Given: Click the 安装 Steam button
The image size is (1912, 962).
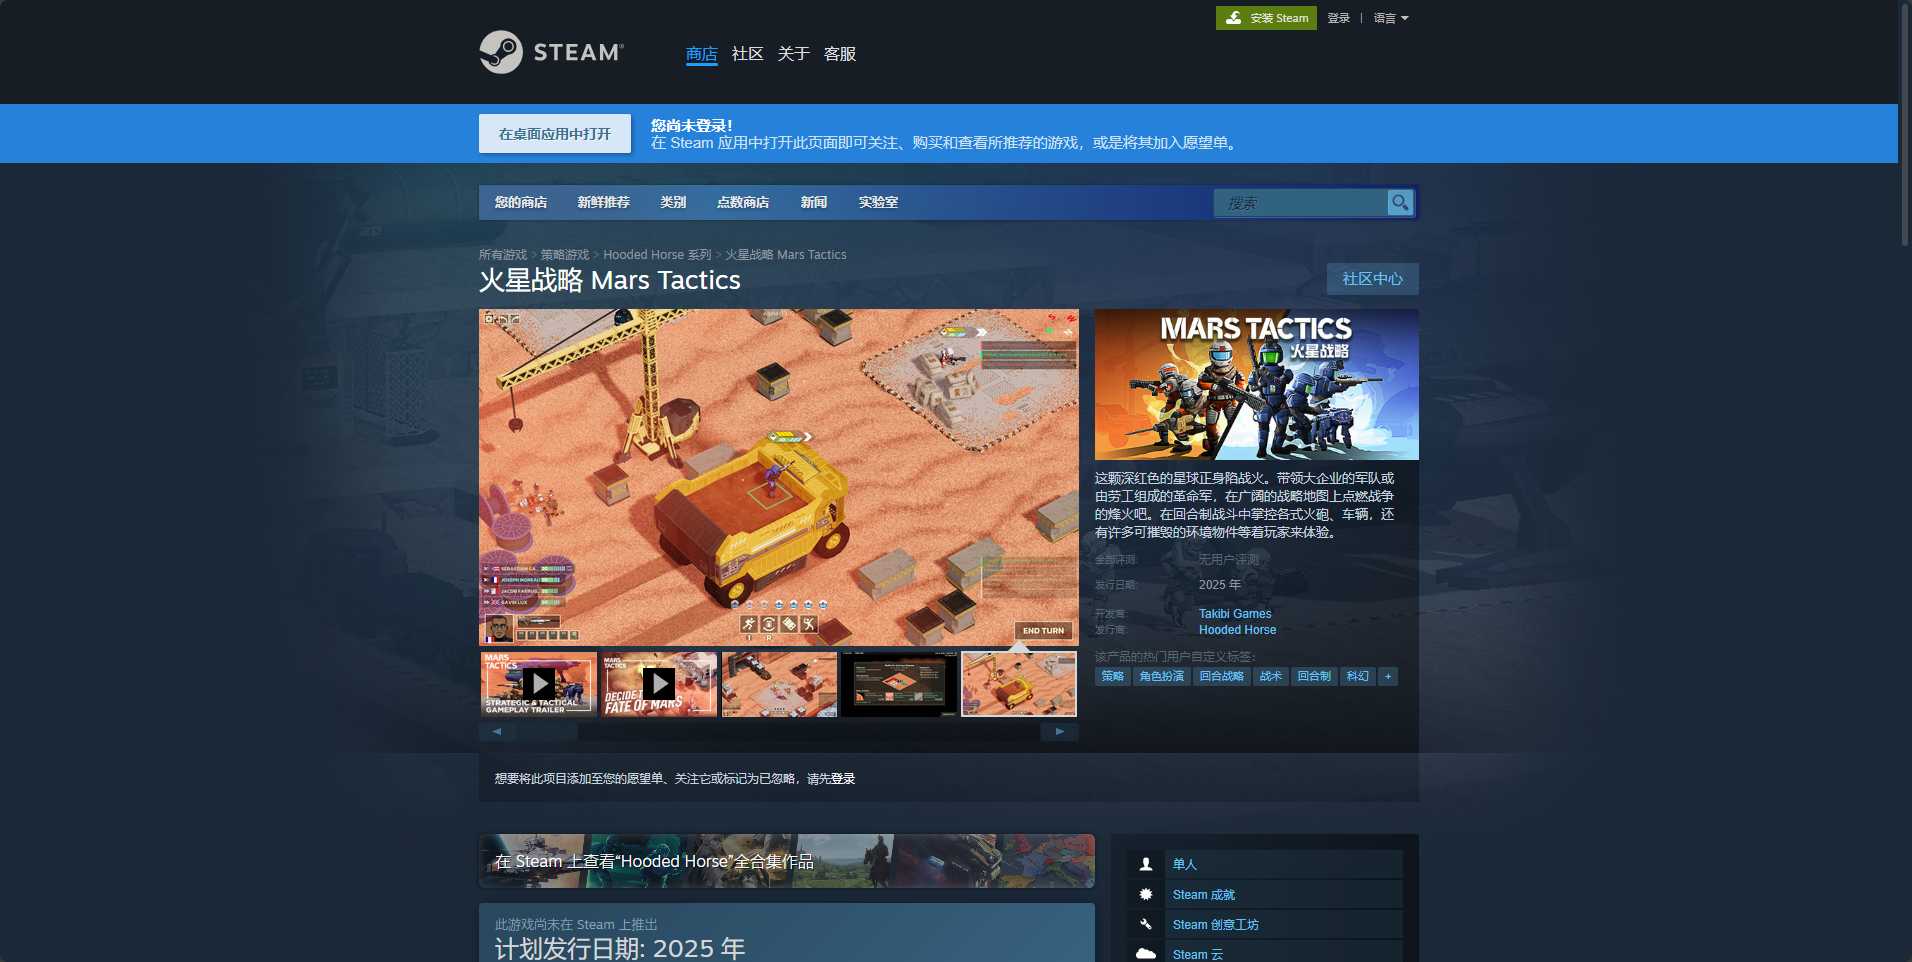Looking at the screenshot, I should [1266, 18].
